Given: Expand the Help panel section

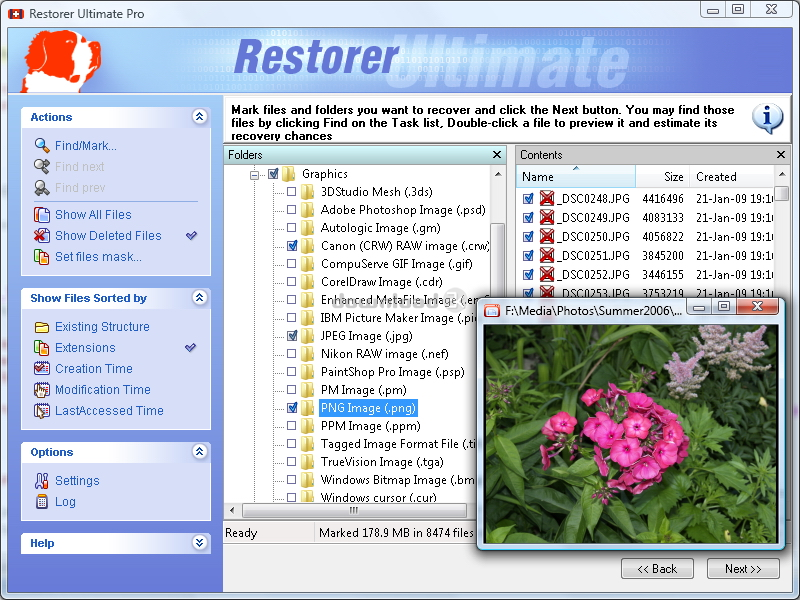Looking at the screenshot, I should (199, 543).
